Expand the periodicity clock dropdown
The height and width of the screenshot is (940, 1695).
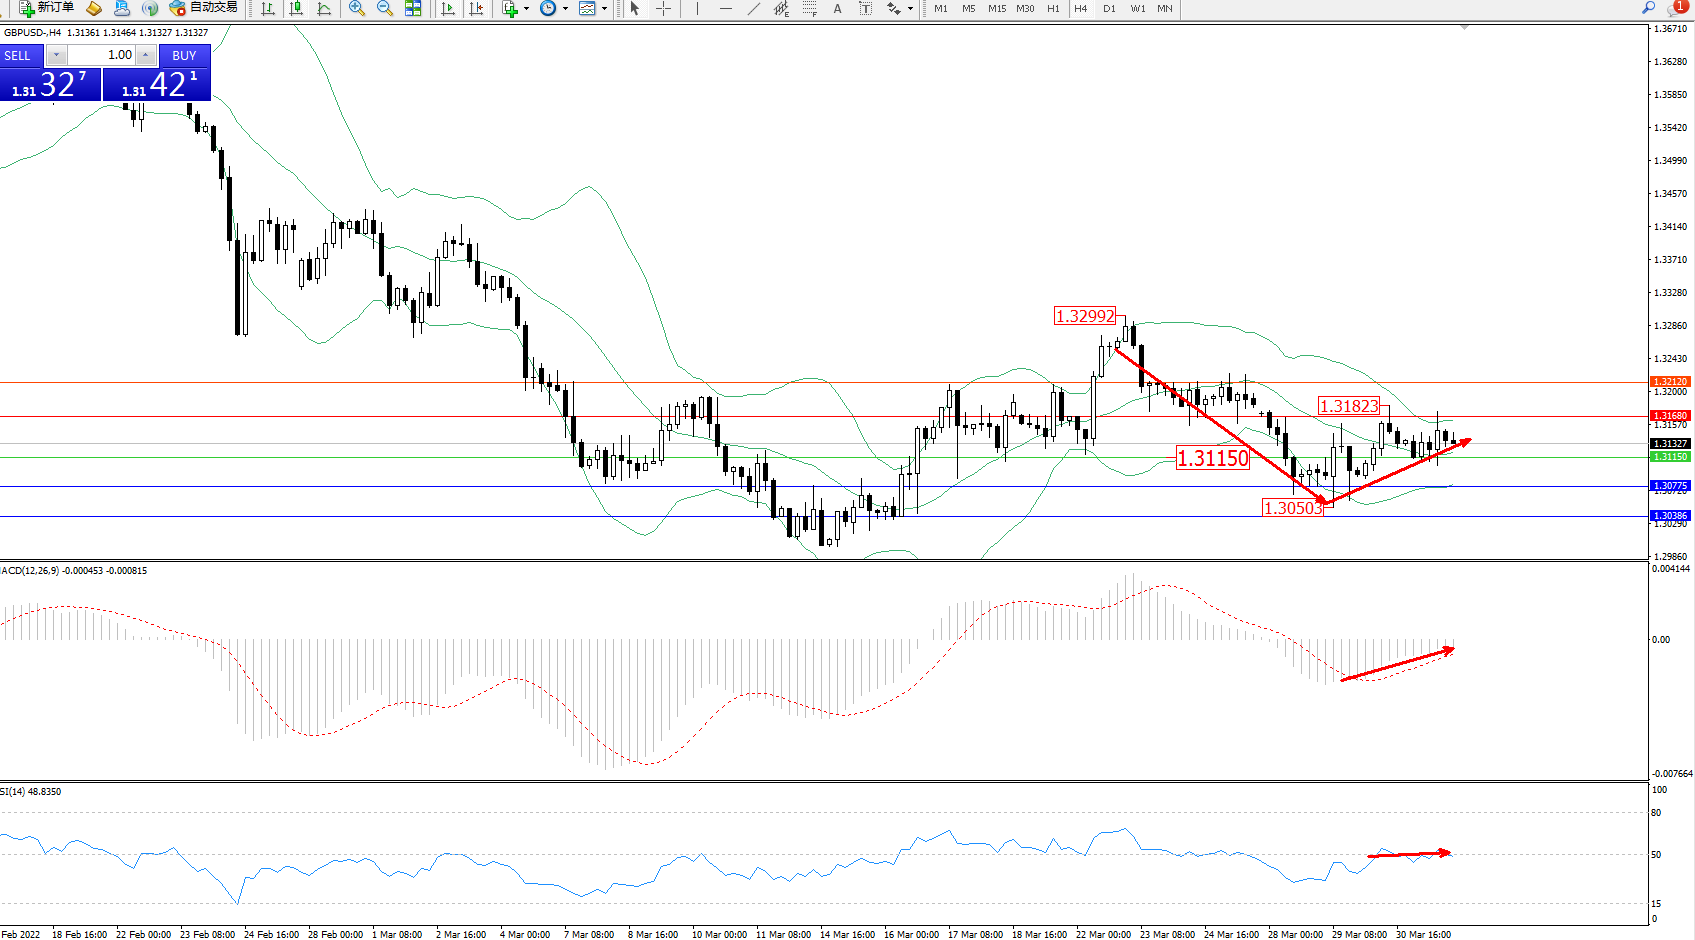pos(565,8)
